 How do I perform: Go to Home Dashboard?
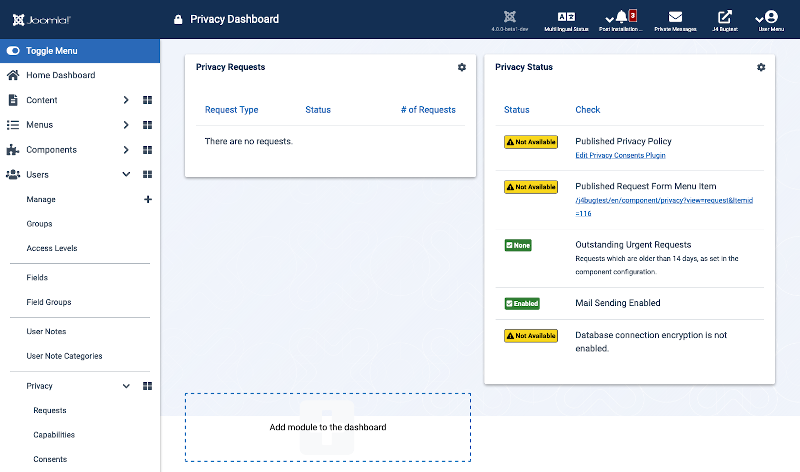(x=60, y=75)
